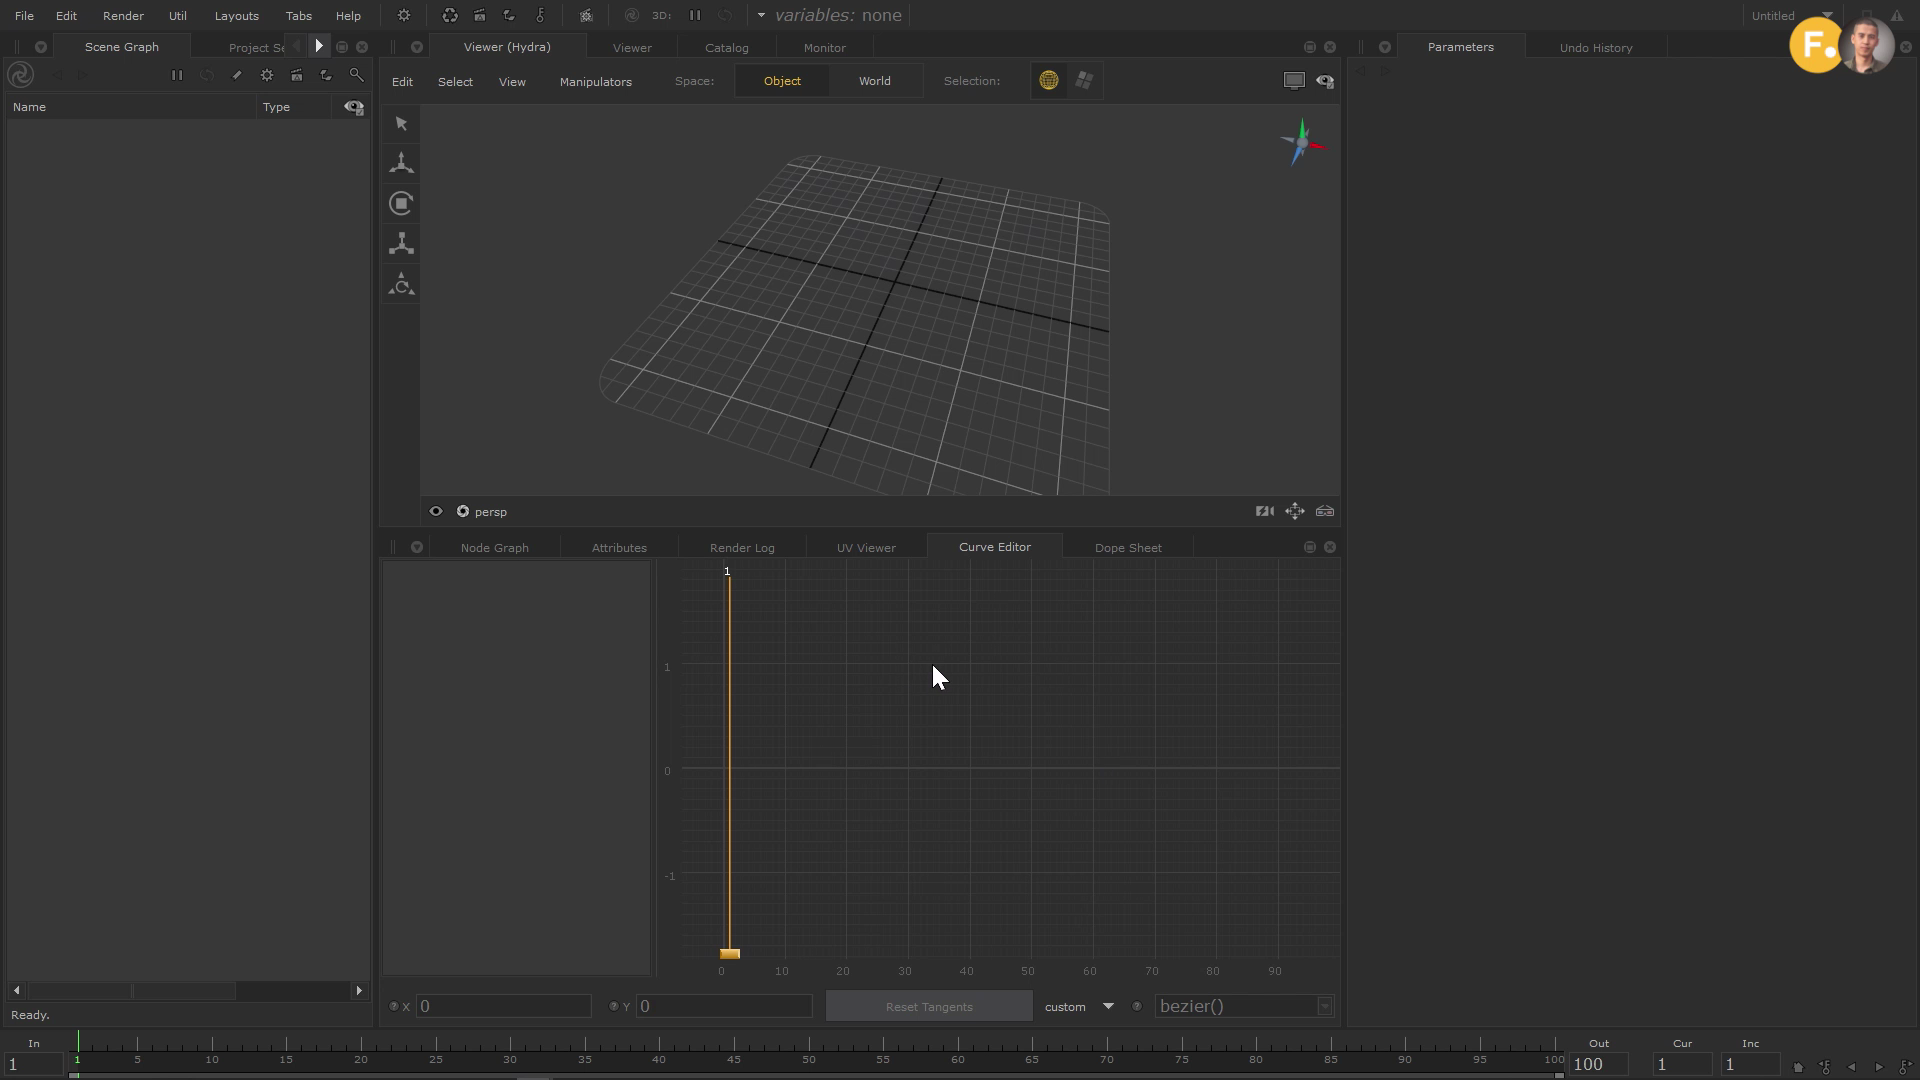The height and width of the screenshot is (1080, 1920).
Task: Select the rotate manipulator tool
Action: pos(401,203)
